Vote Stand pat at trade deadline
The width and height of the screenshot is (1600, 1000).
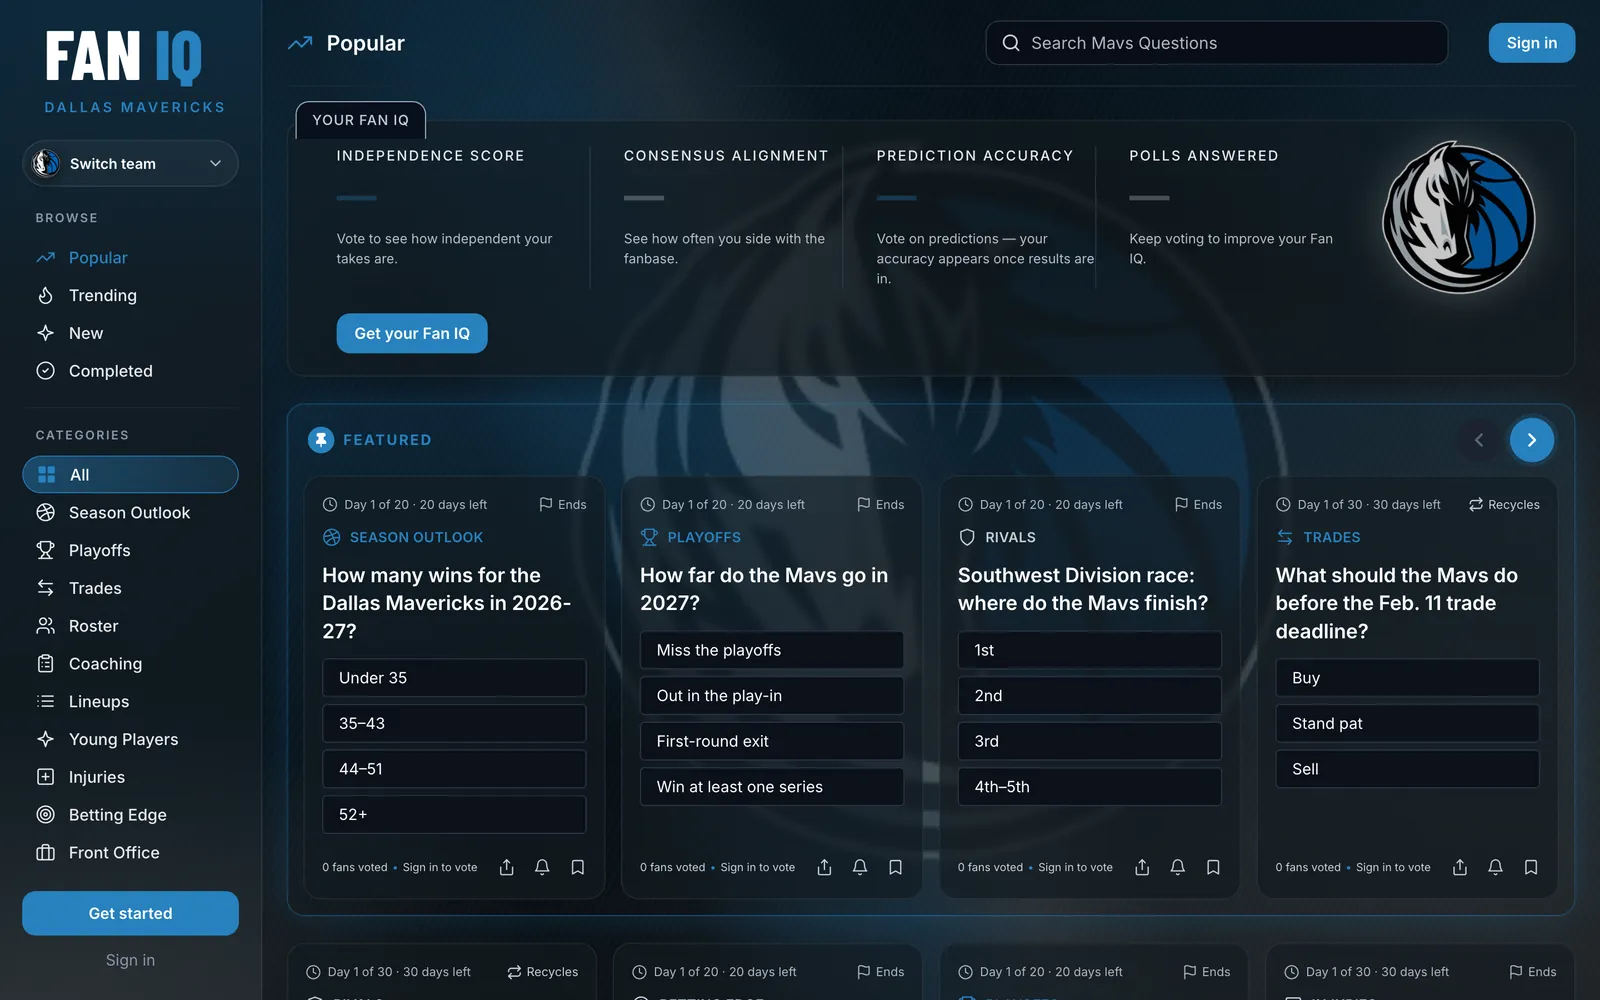1407,723
